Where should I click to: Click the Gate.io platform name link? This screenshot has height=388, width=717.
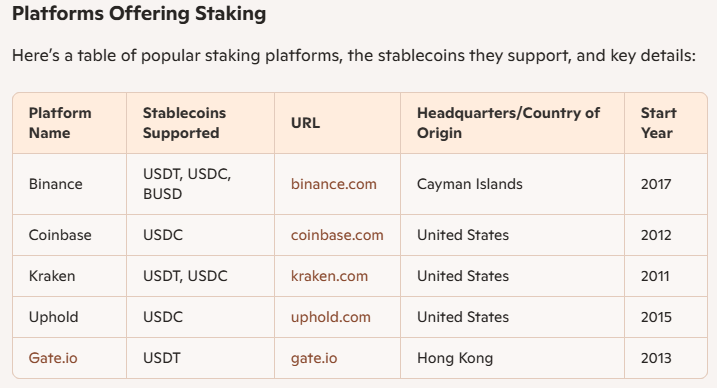click(x=53, y=358)
